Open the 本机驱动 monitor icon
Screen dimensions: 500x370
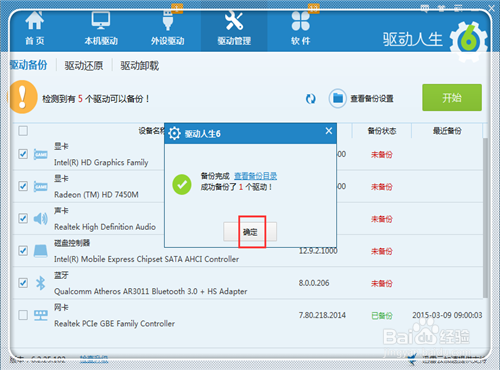(x=101, y=21)
